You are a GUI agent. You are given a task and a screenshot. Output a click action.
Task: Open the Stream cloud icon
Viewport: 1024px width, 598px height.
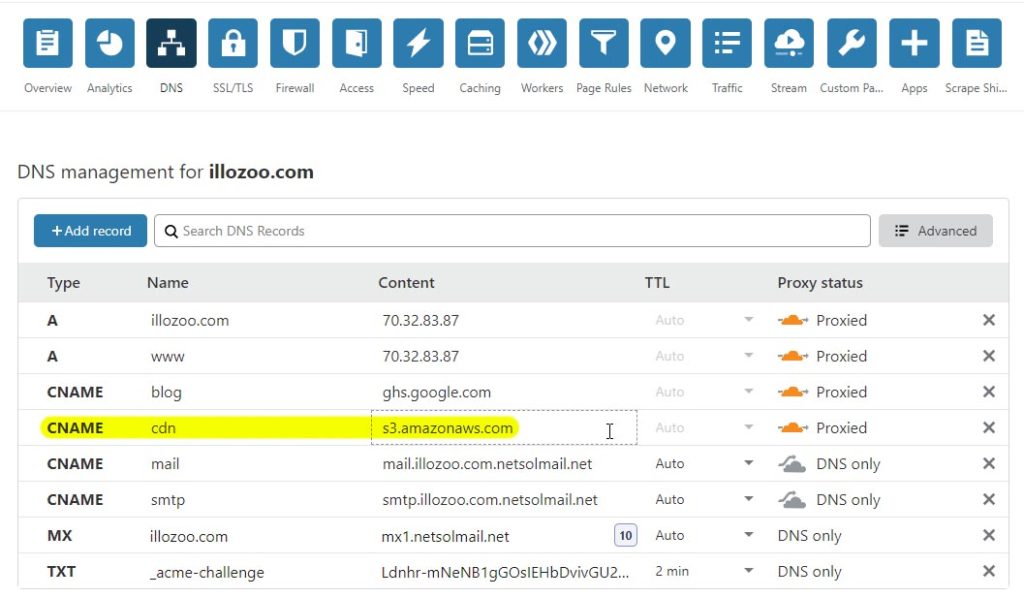click(789, 43)
